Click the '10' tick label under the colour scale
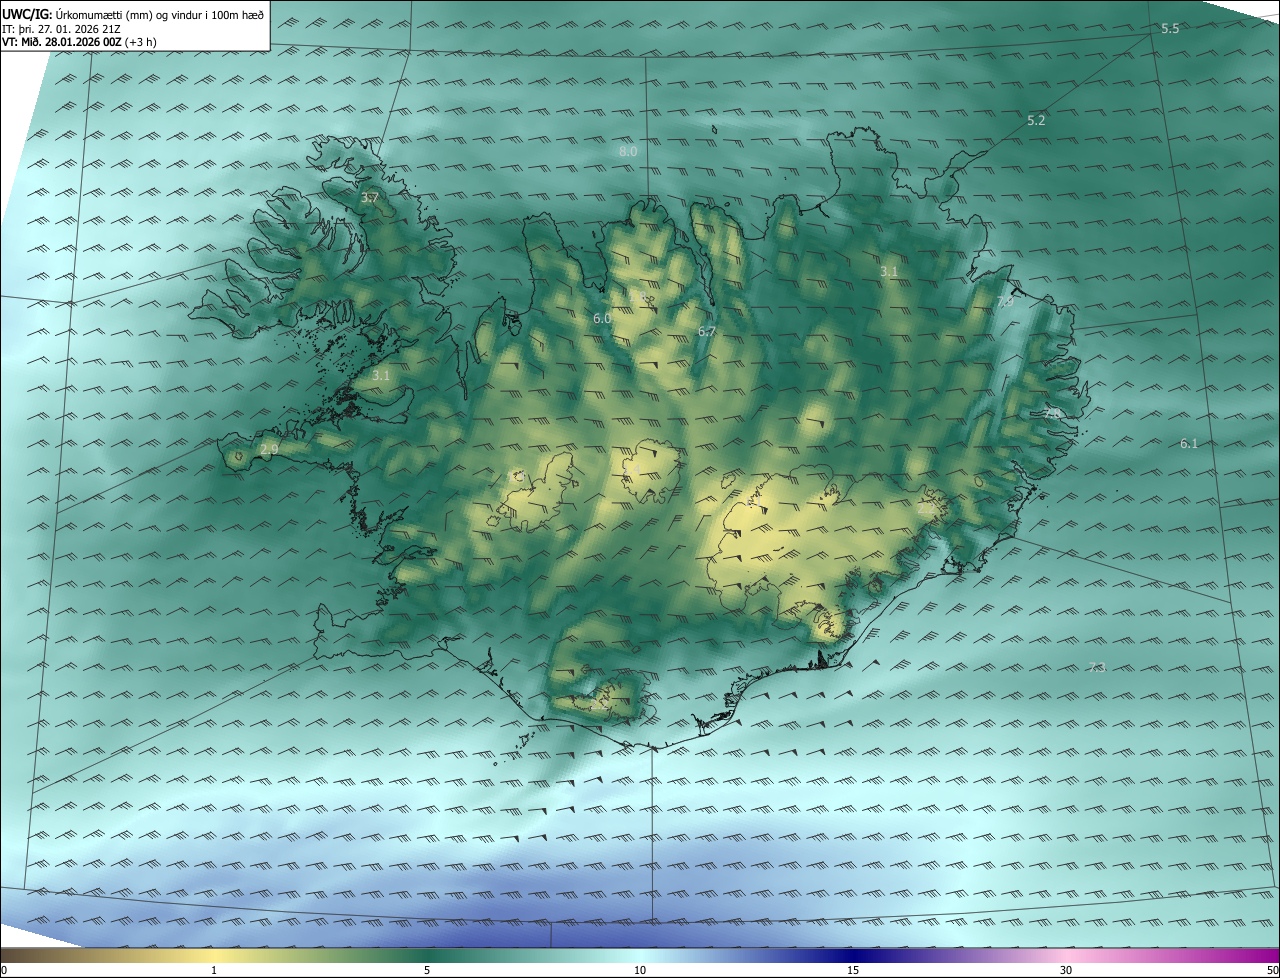 640,971
